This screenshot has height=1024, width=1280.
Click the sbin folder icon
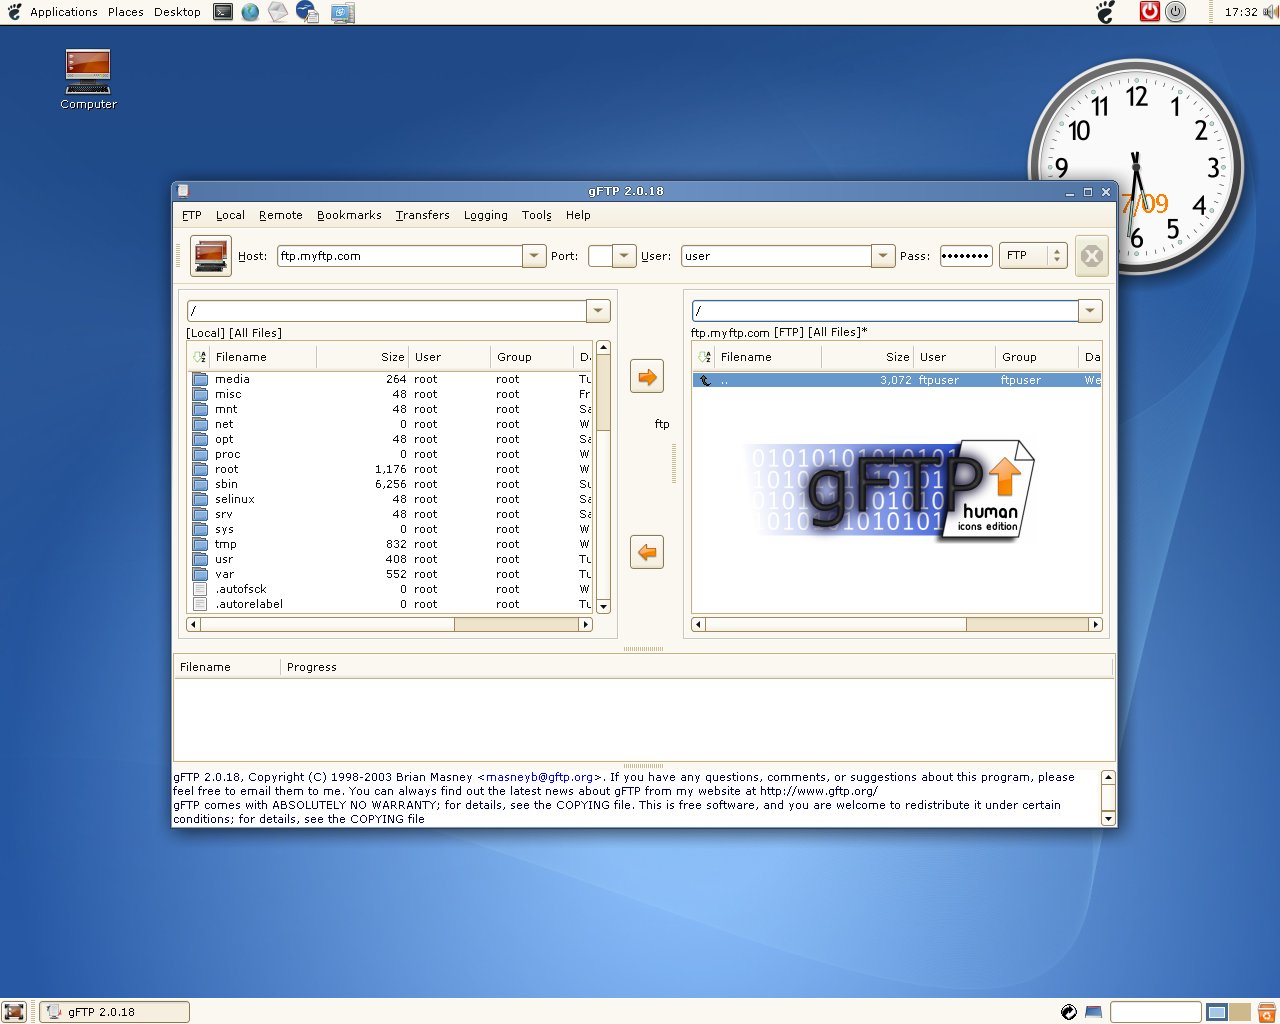pyautogui.click(x=200, y=484)
